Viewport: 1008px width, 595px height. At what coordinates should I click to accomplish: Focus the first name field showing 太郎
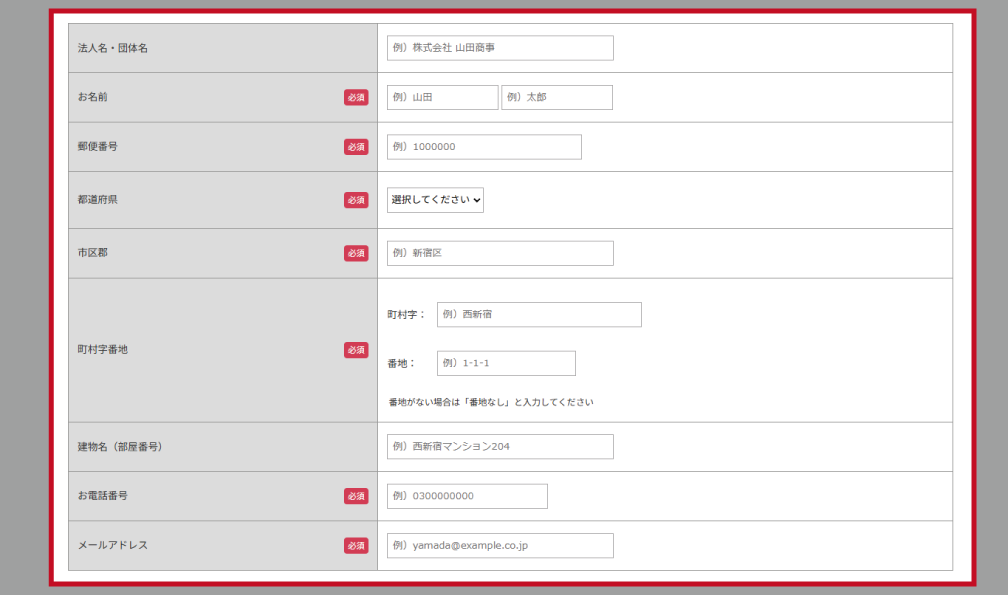(x=556, y=97)
